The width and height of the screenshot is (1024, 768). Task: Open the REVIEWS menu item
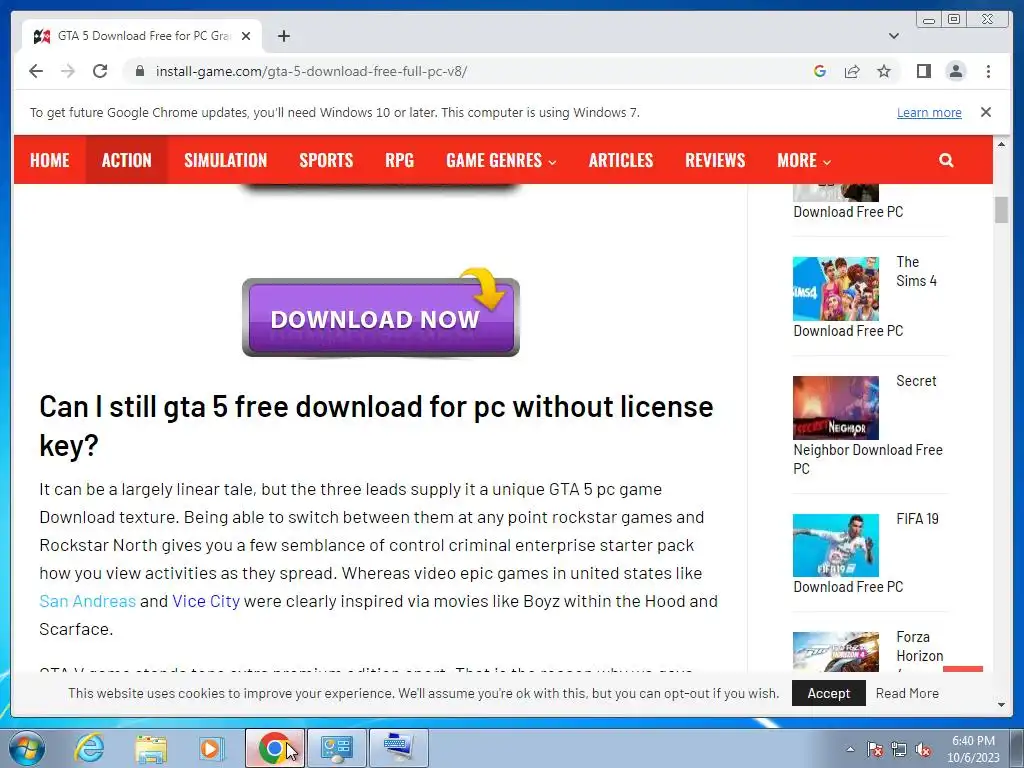pyautogui.click(x=715, y=160)
